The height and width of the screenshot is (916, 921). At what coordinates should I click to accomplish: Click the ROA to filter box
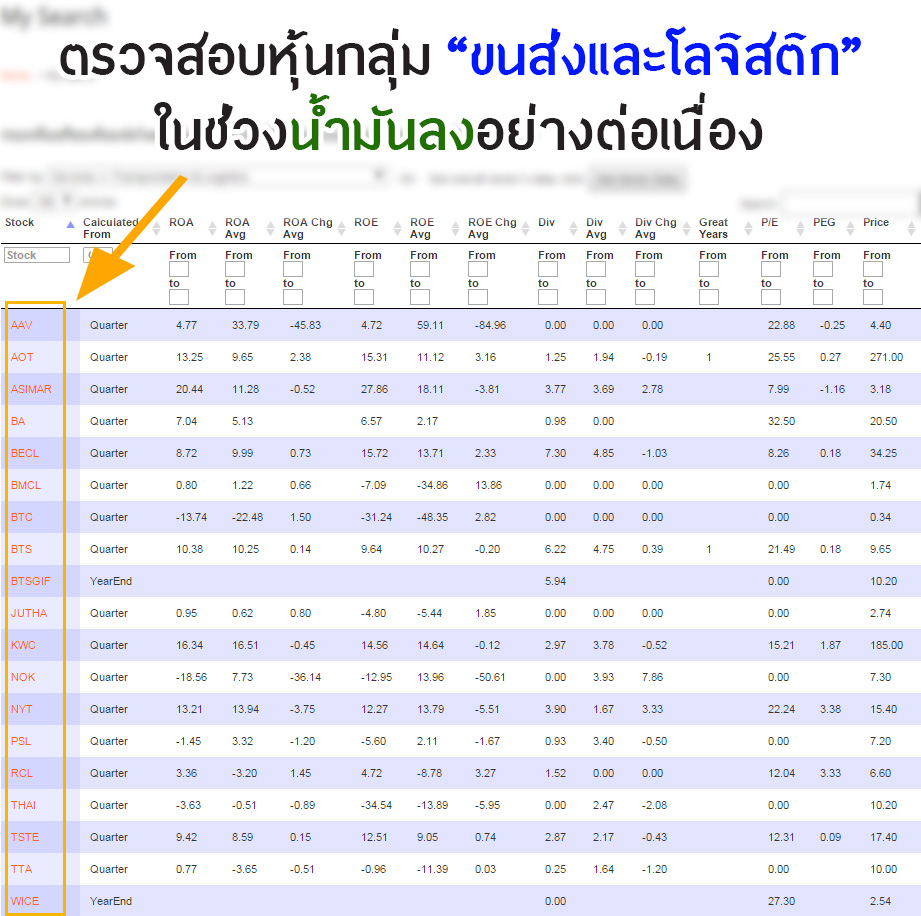[179, 297]
